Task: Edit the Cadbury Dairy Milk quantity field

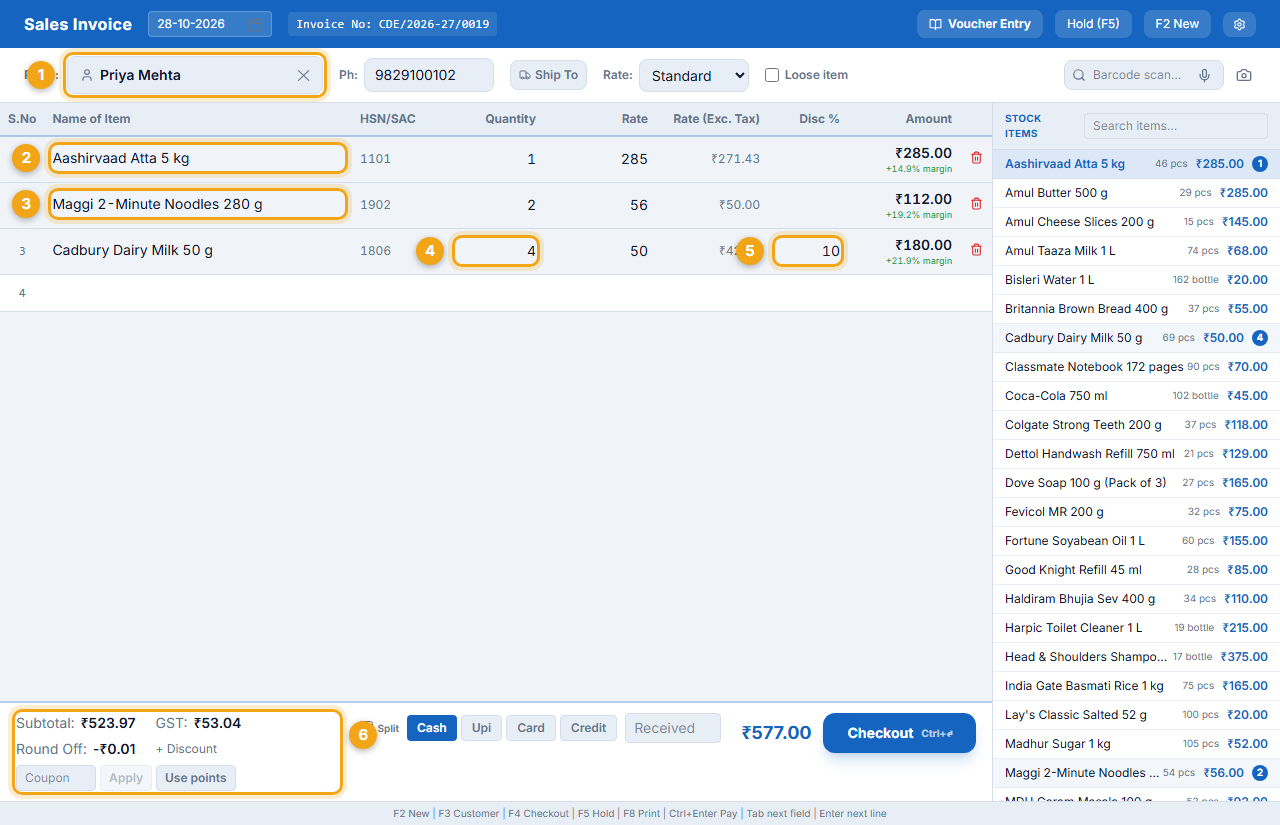Action: coord(496,251)
